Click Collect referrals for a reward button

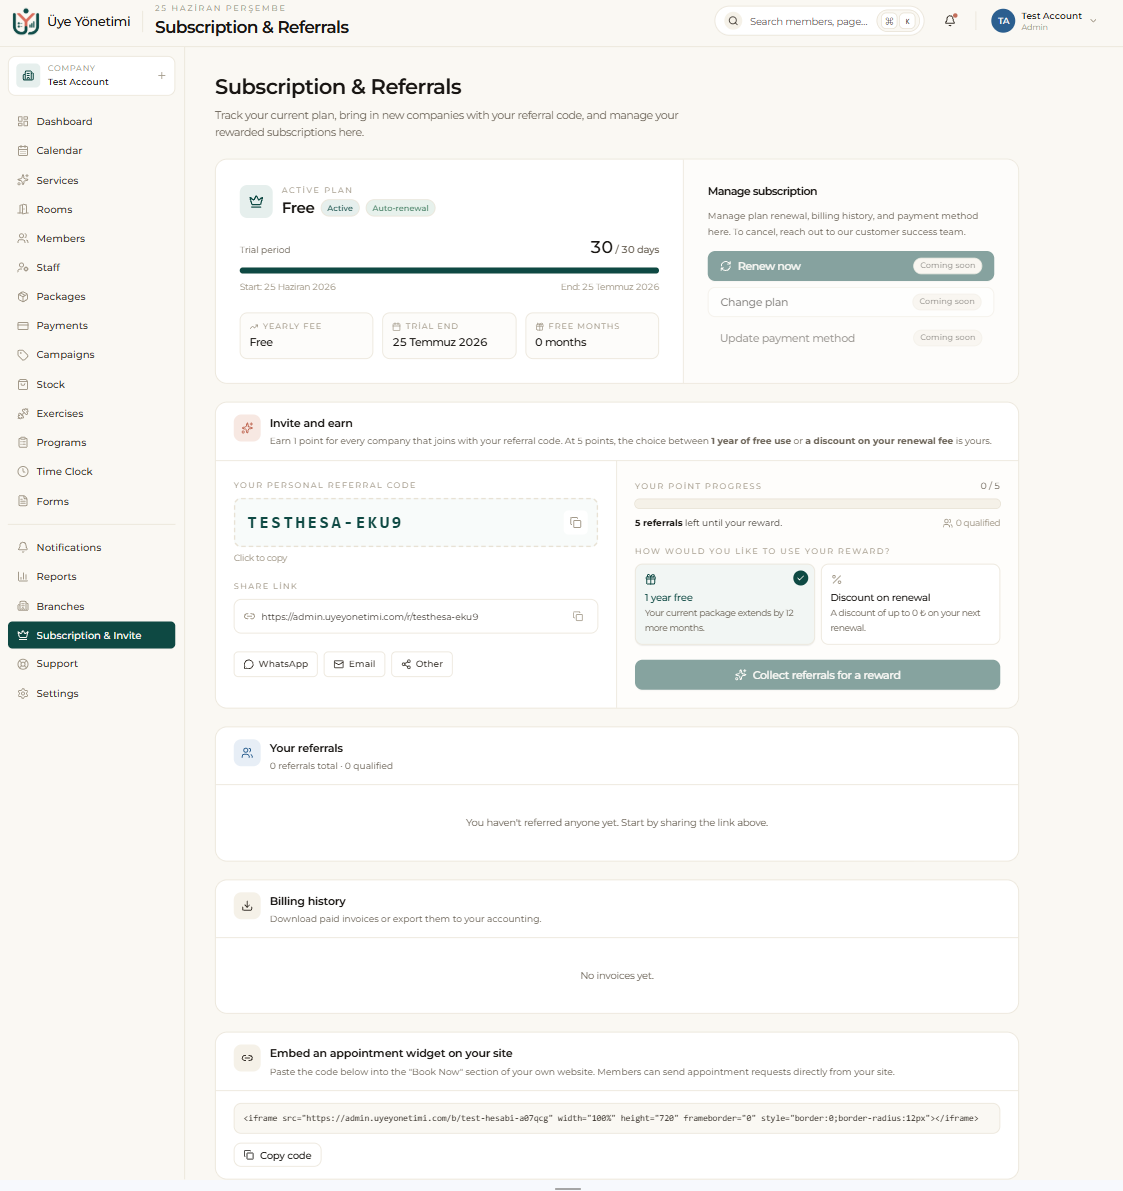[818, 675]
